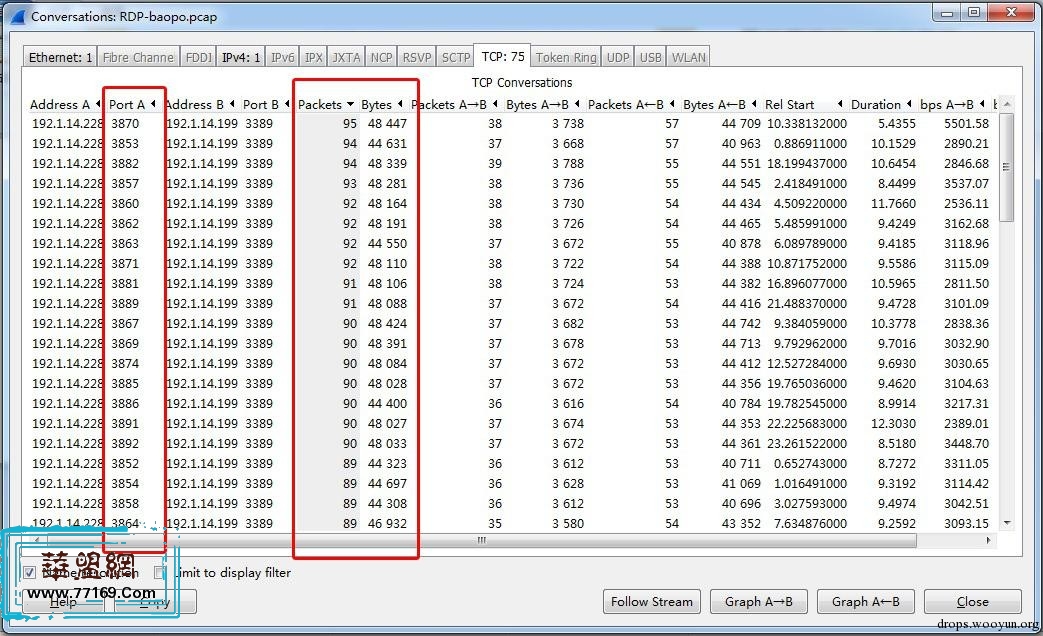Image resolution: width=1043 pixels, height=636 pixels.
Task: Click the vertical scrollbar down arrow
Action: click(x=1006, y=522)
